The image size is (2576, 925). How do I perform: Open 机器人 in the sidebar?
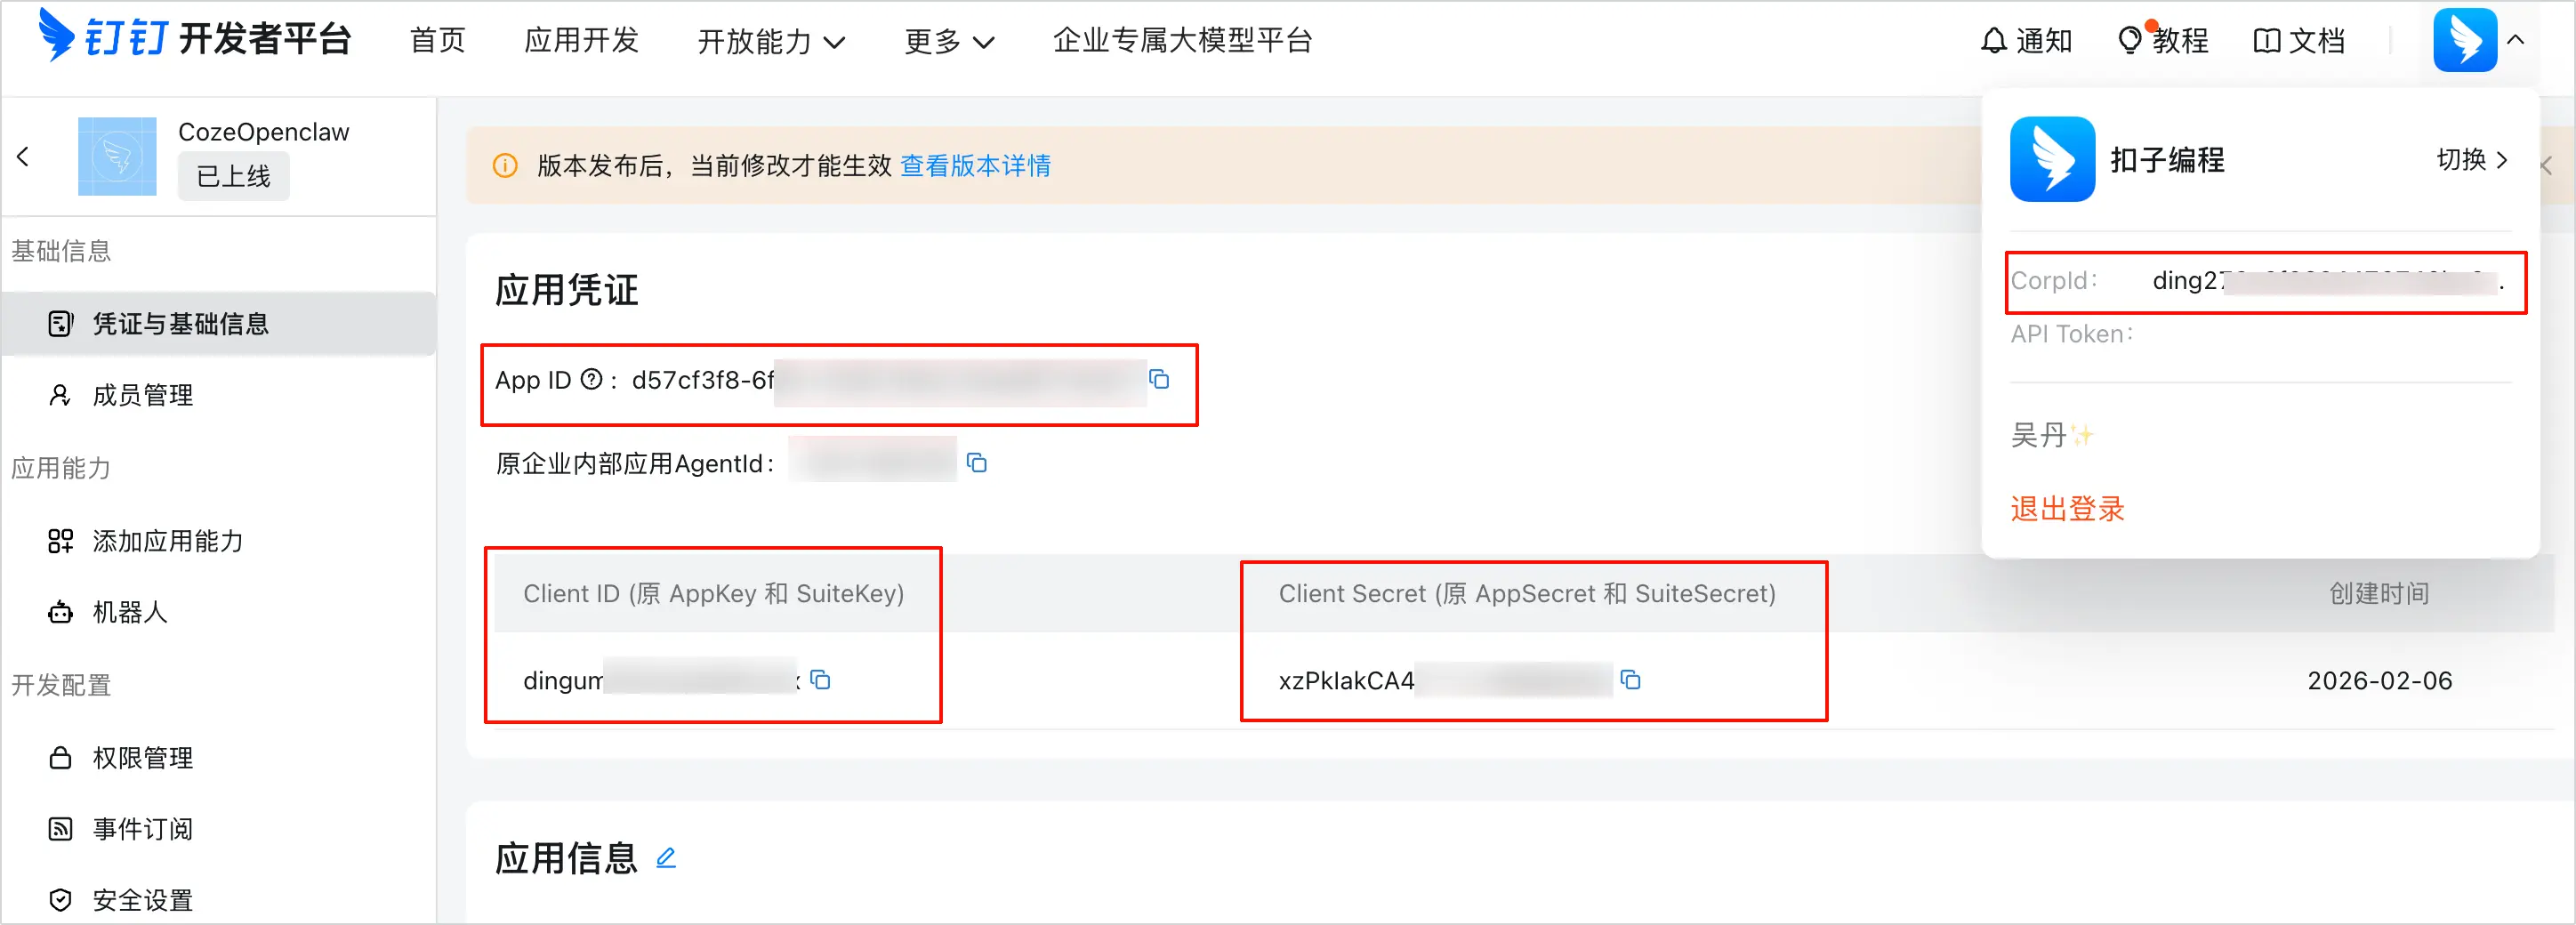129,613
